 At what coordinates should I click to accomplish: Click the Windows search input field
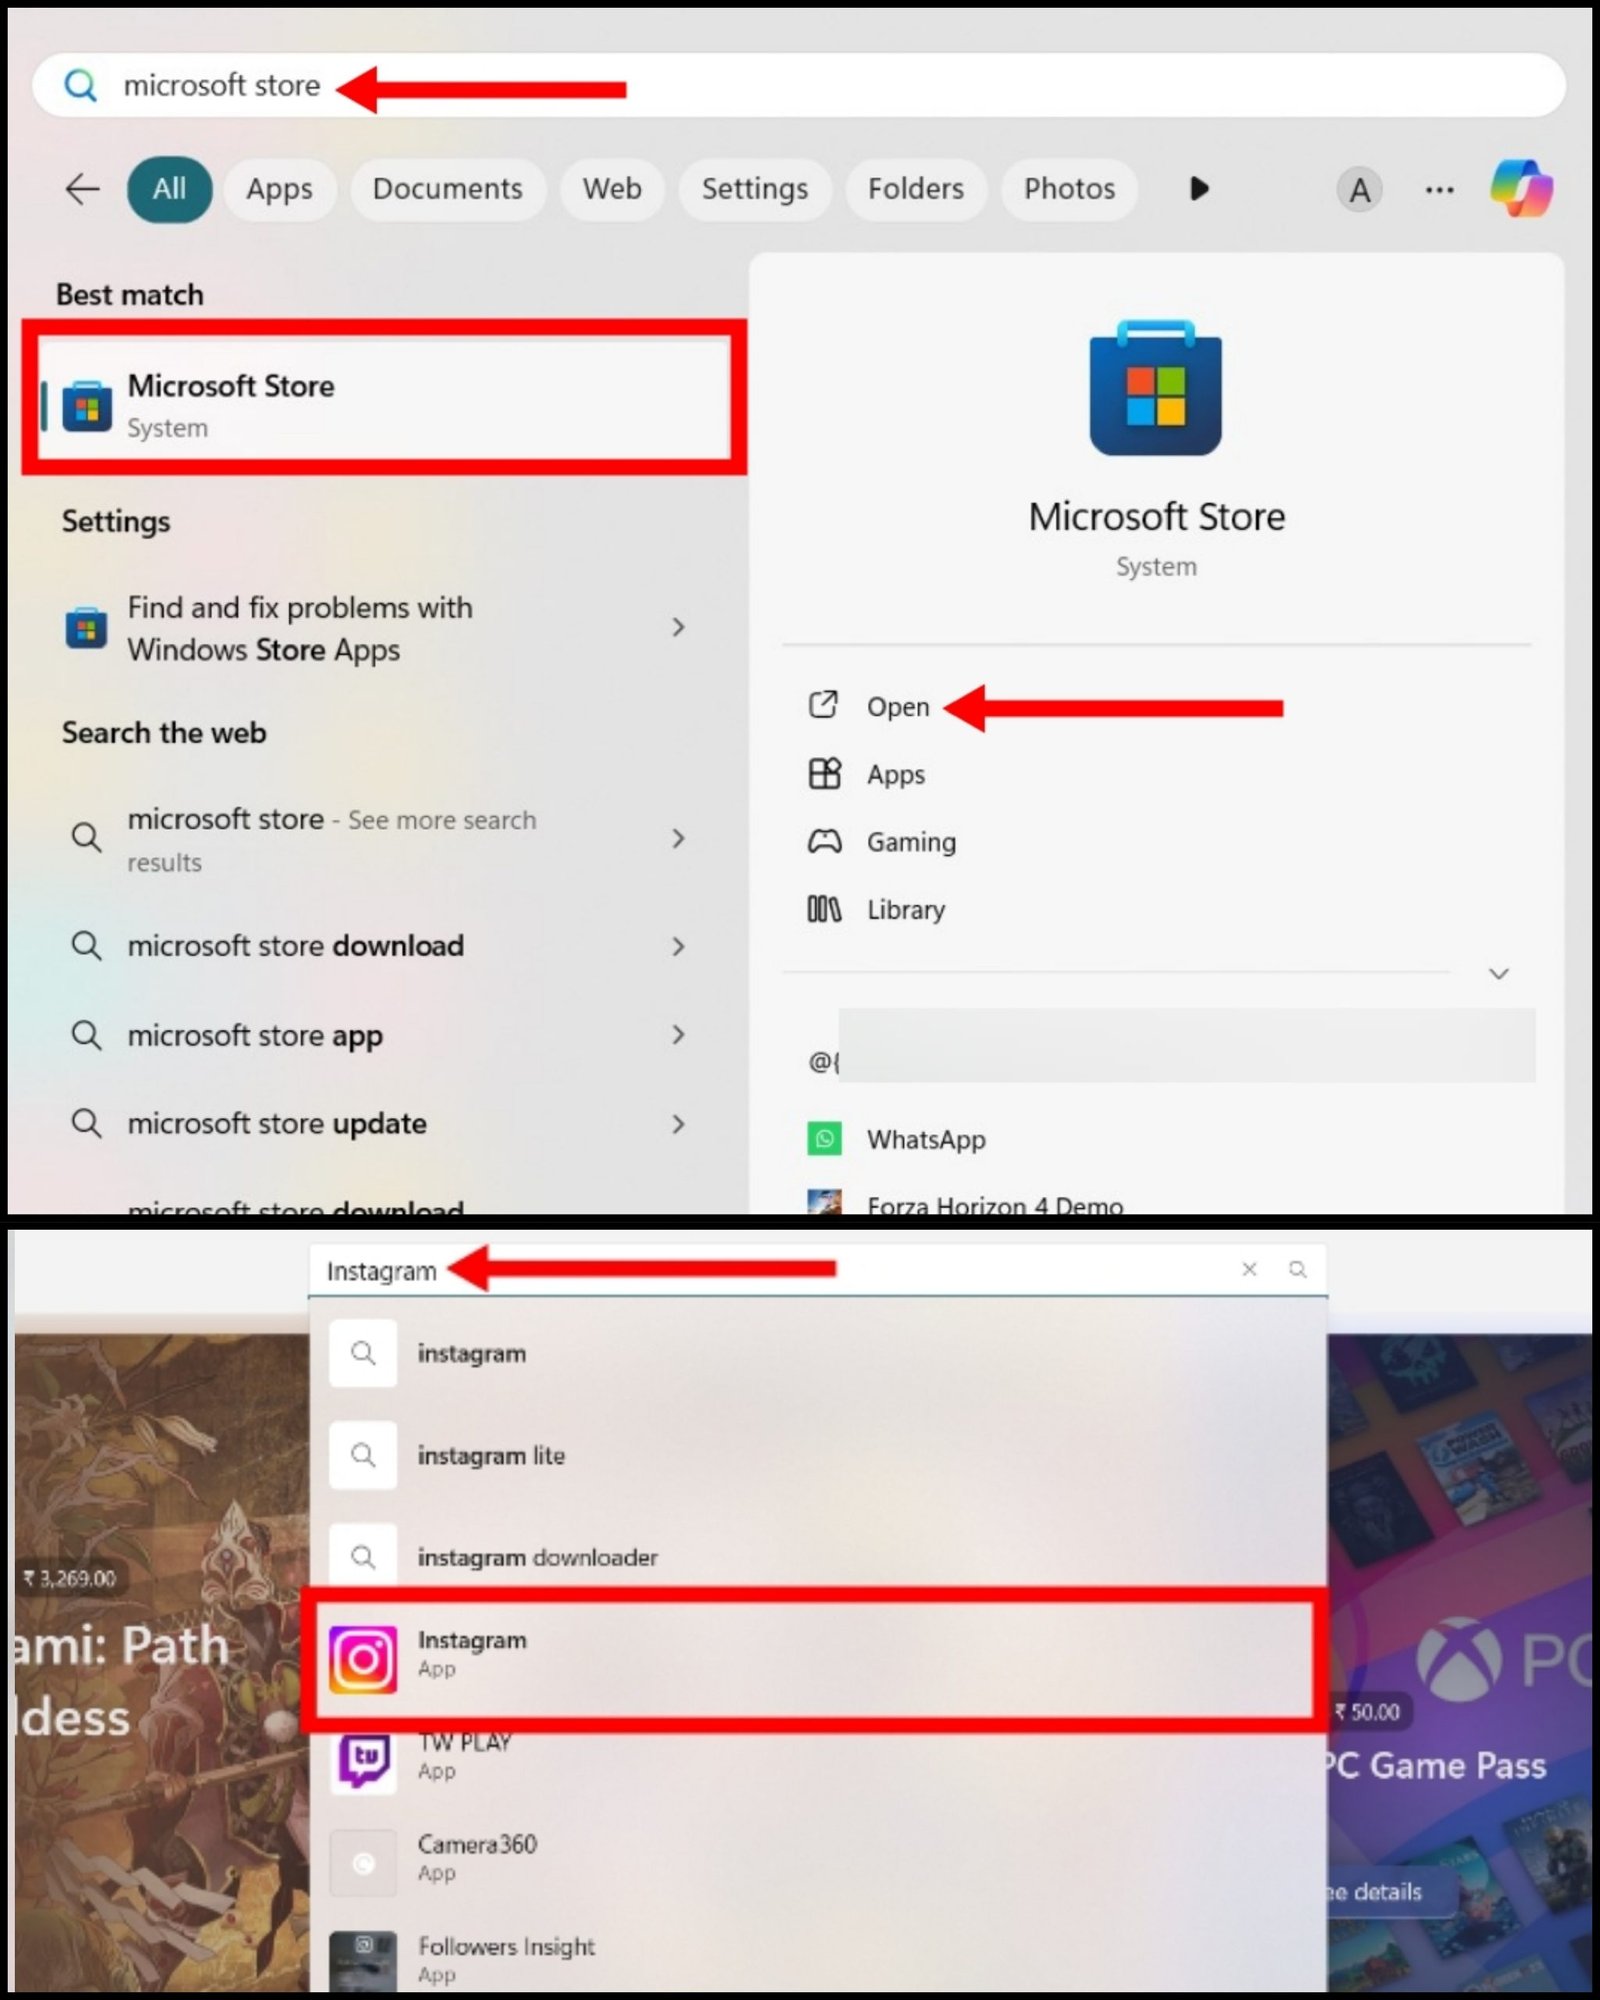click(798, 86)
